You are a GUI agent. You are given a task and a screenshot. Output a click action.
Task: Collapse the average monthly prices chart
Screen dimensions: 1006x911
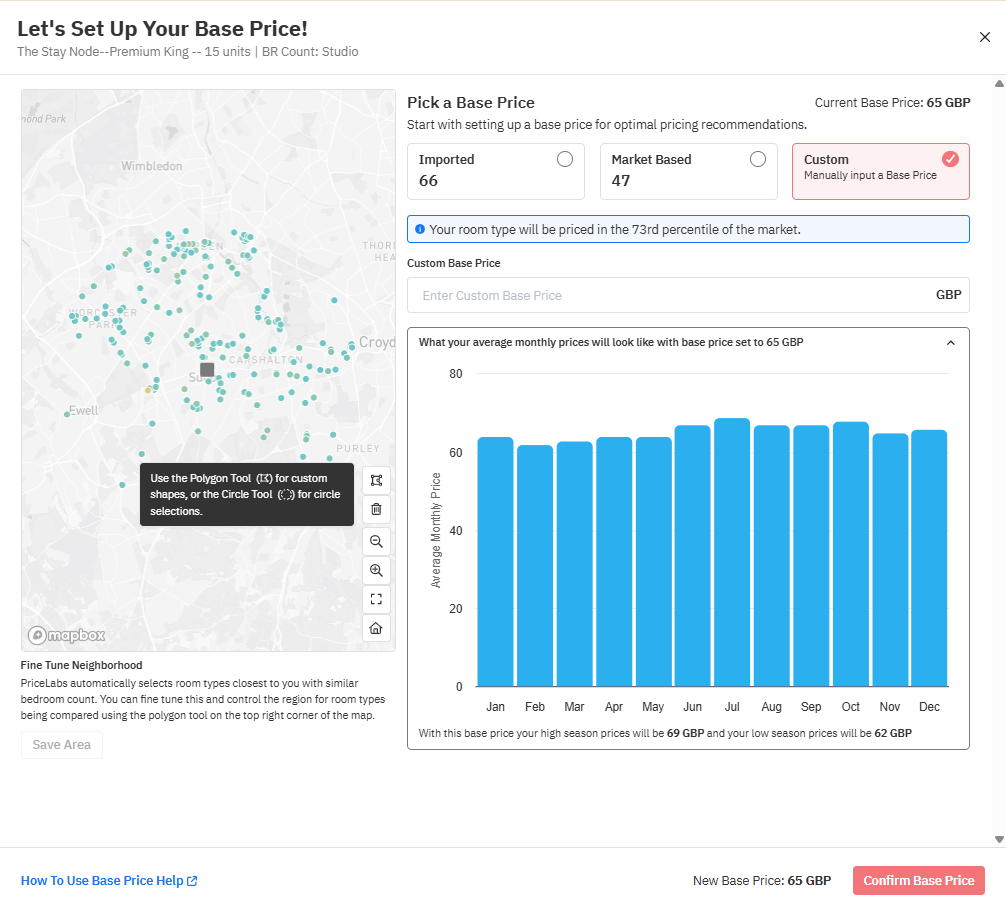[950, 343]
